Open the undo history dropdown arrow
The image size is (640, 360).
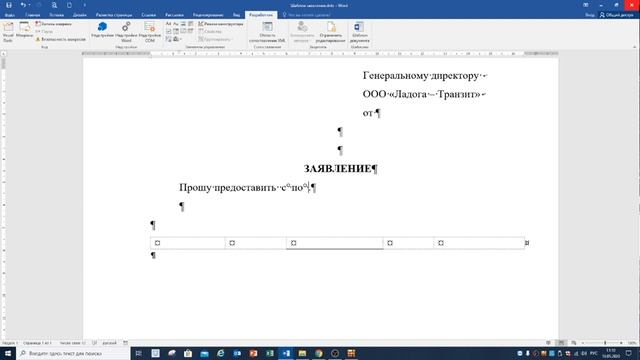(29, 5)
